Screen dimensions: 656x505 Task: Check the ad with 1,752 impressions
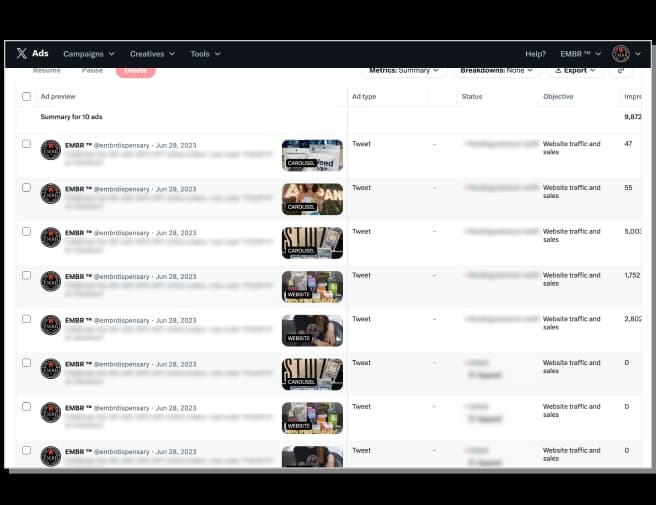coord(26,275)
